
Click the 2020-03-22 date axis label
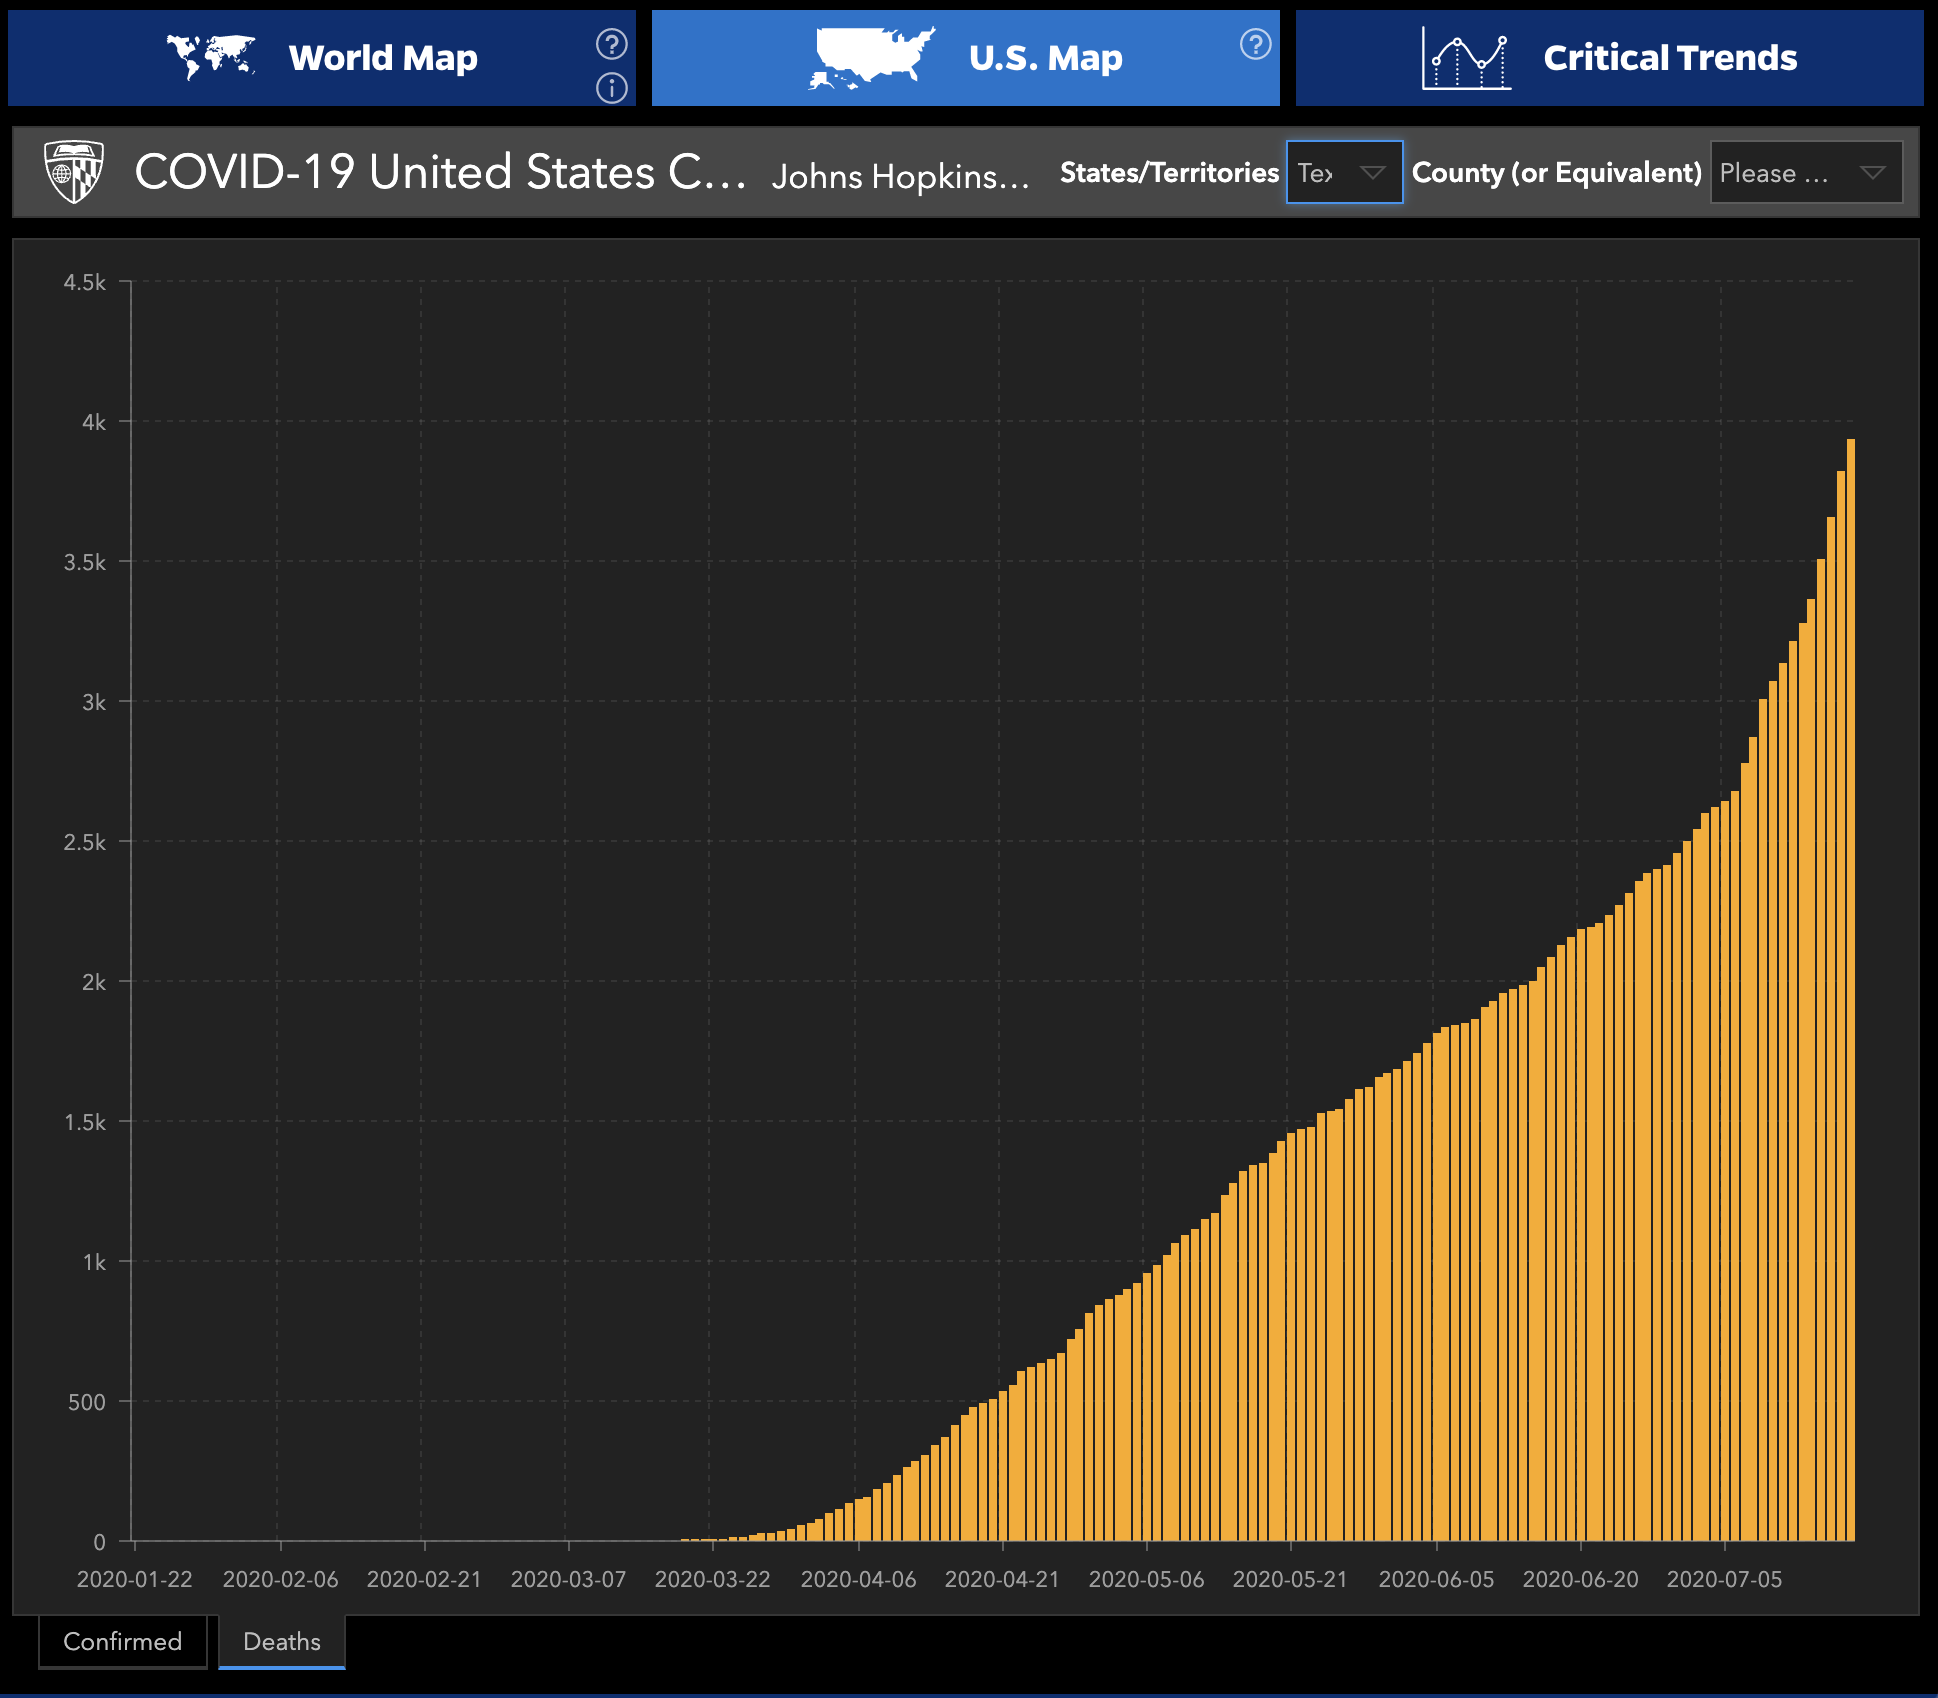pos(712,1579)
